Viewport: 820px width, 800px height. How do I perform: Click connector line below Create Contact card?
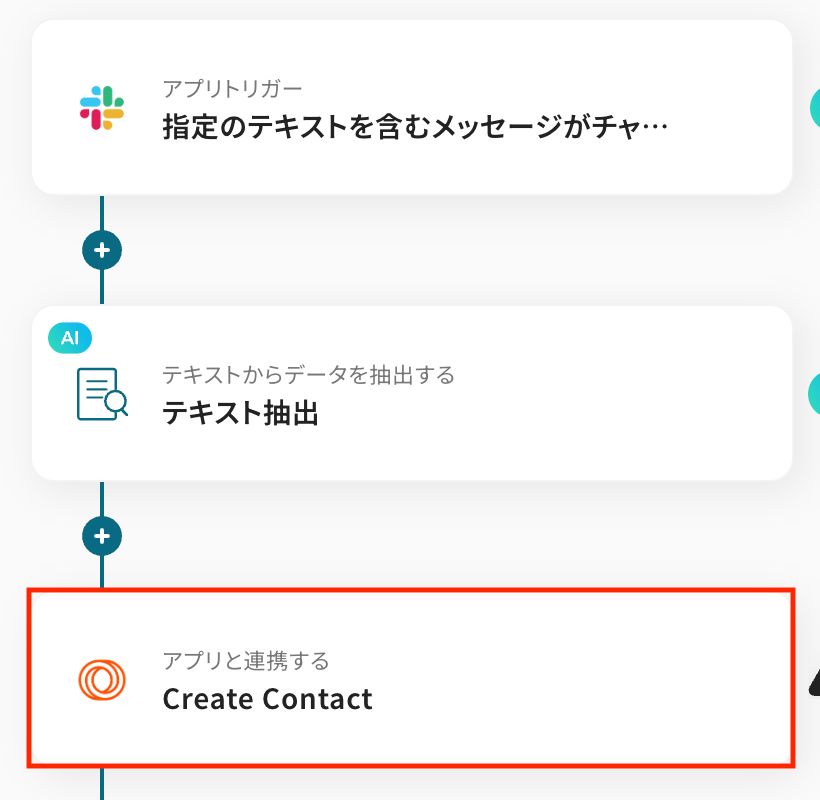[x=102, y=785]
